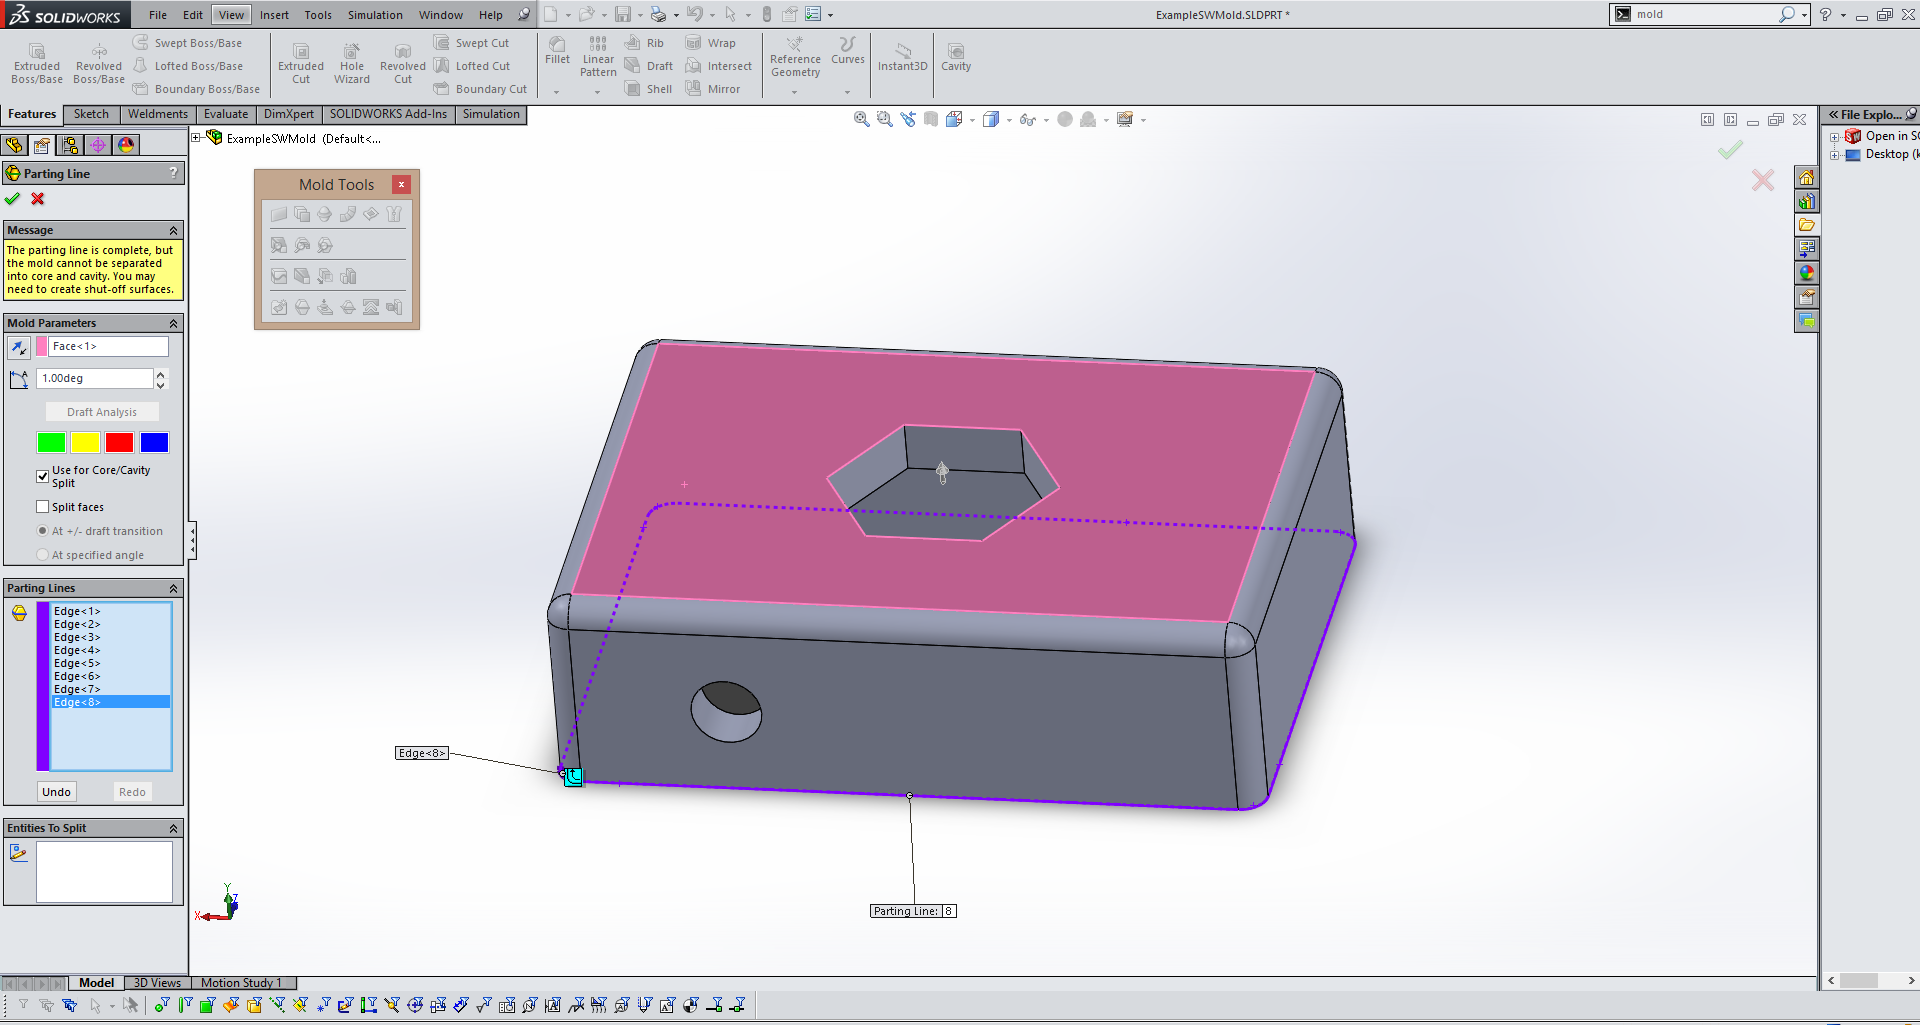Switch to the Sketch tab
Screen dimensions: 1920x1025
(x=91, y=114)
